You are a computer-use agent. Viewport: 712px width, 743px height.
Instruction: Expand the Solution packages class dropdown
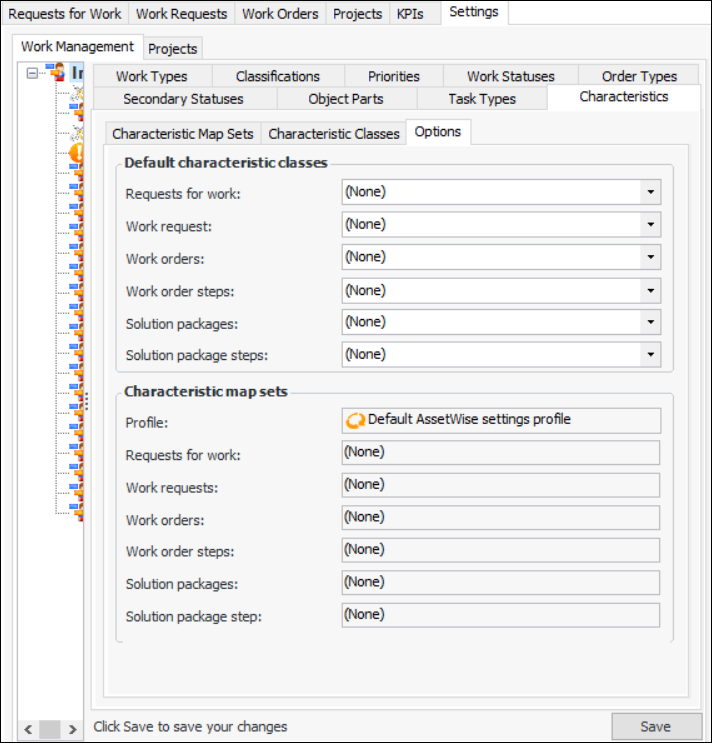click(650, 322)
